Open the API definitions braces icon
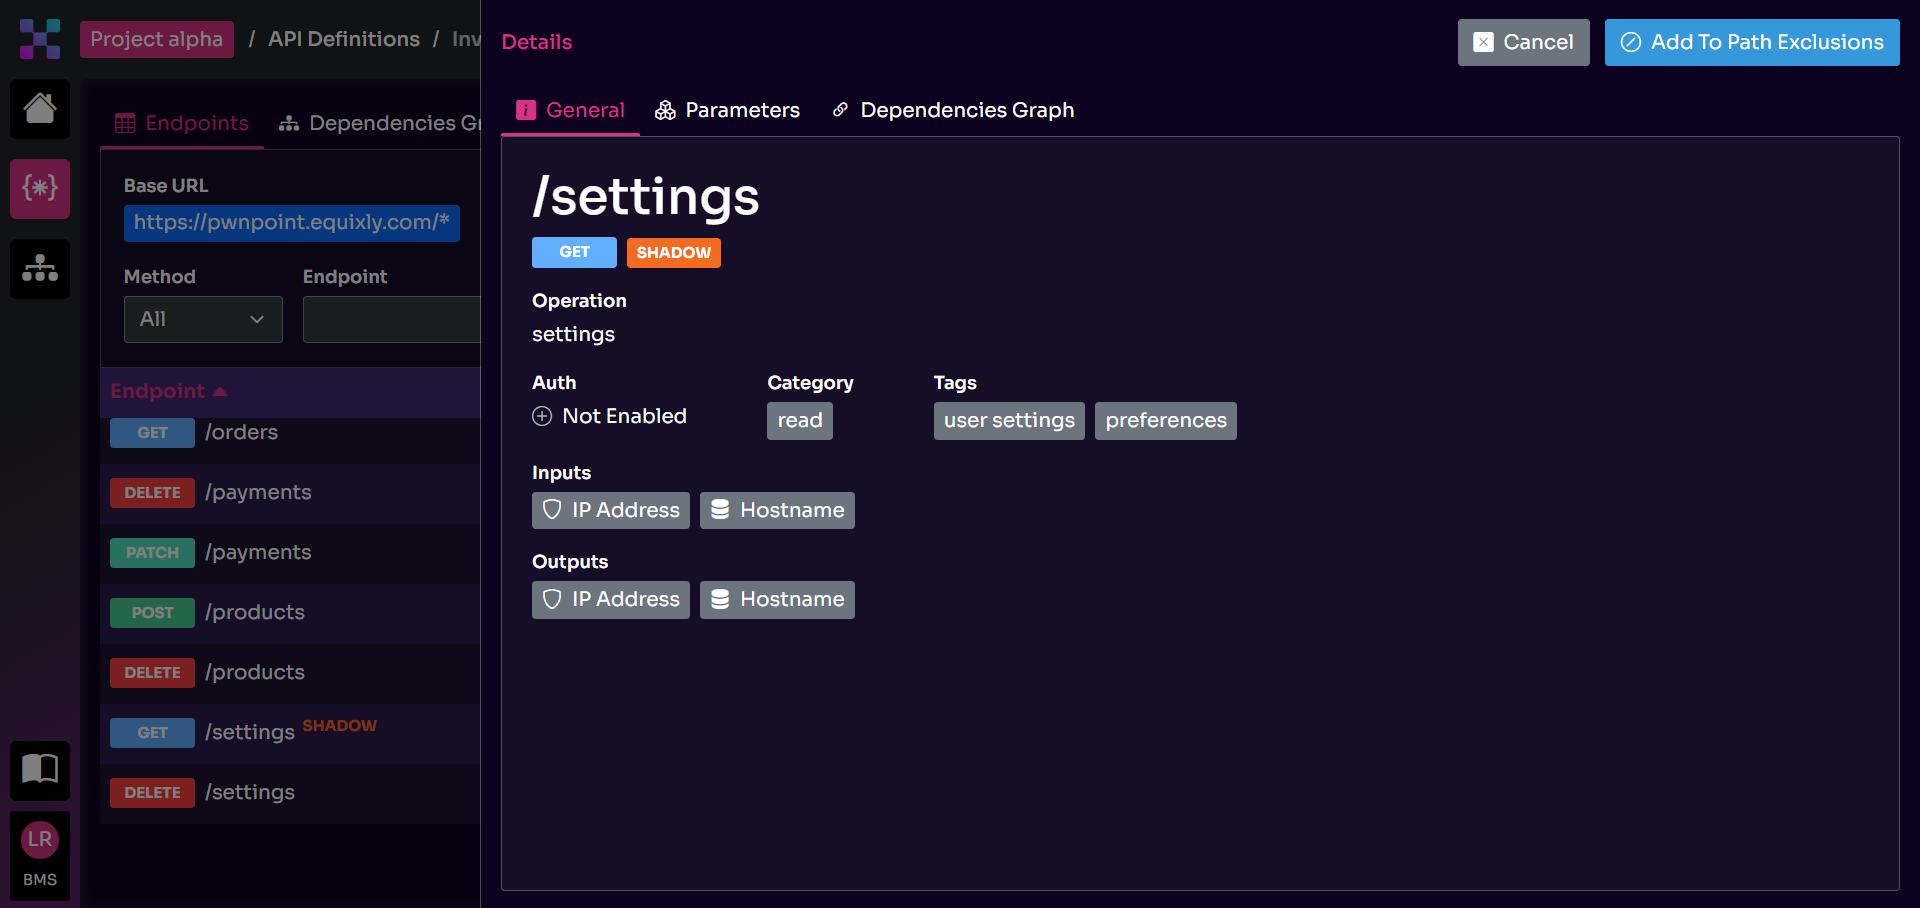The height and width of the screenshot is (908, 1920). 40,188
